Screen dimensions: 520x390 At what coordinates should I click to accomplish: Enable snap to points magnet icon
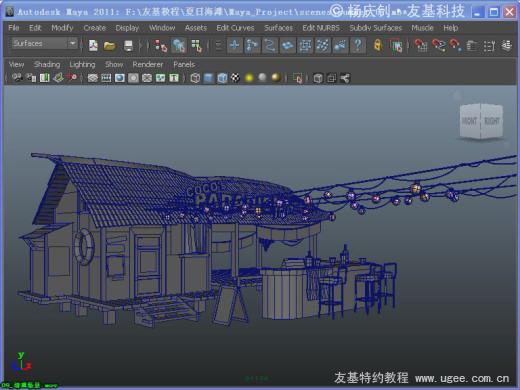point(455,45)
